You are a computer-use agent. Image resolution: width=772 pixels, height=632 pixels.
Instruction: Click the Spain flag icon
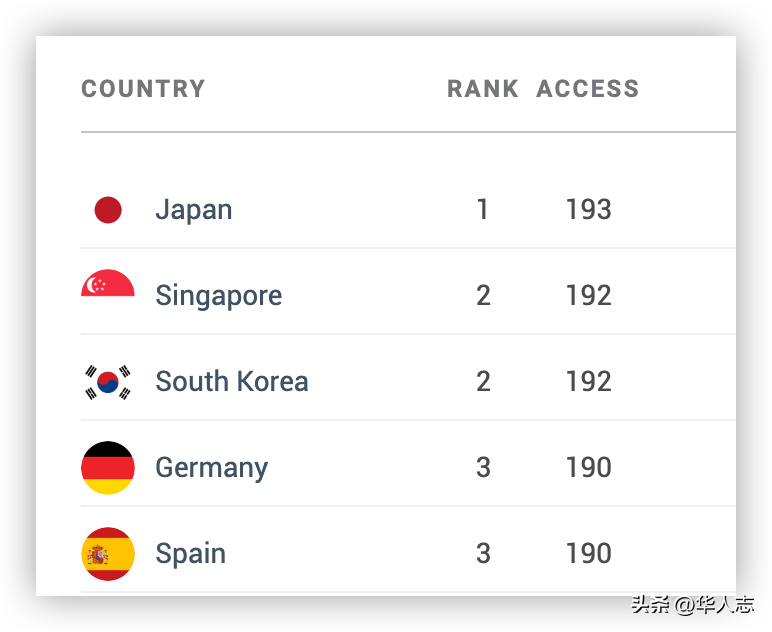click(108, 554)
